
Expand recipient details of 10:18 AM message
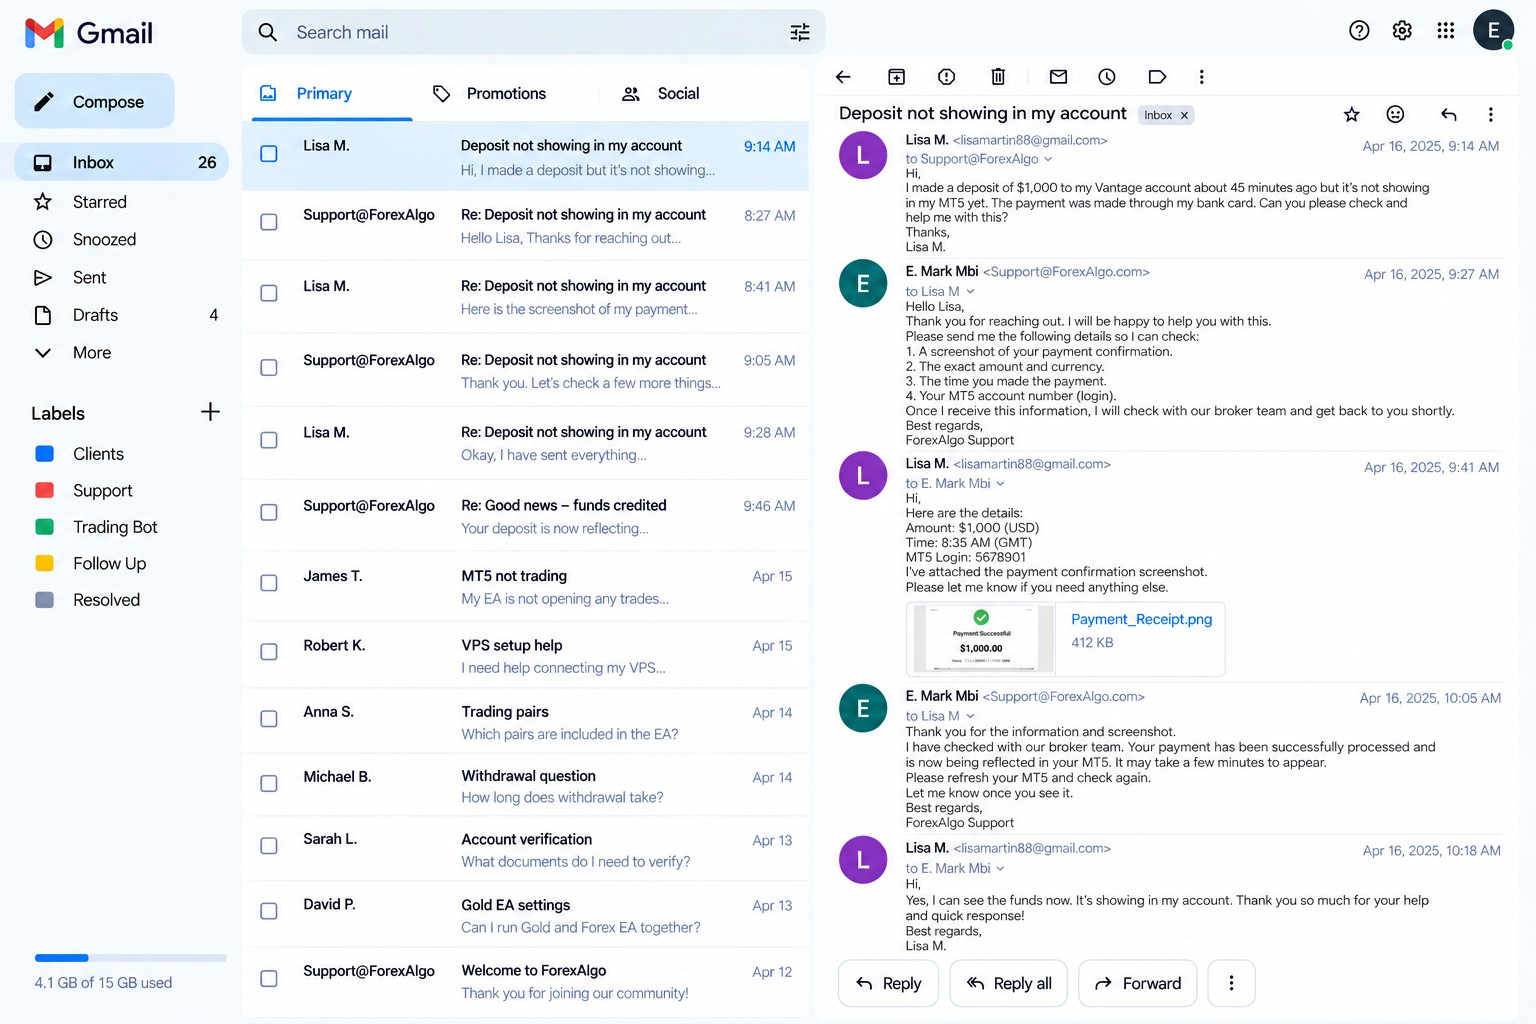pos(1000,869)
